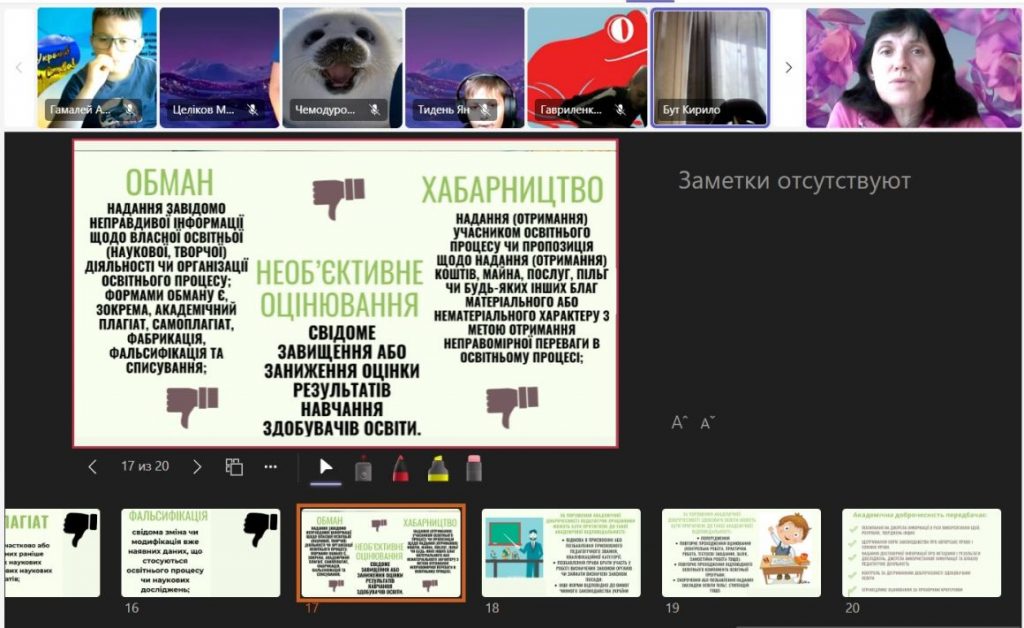Click the seal avatar tile of Чемодуро
This screenshot has height=628, width=1024.
342,68
